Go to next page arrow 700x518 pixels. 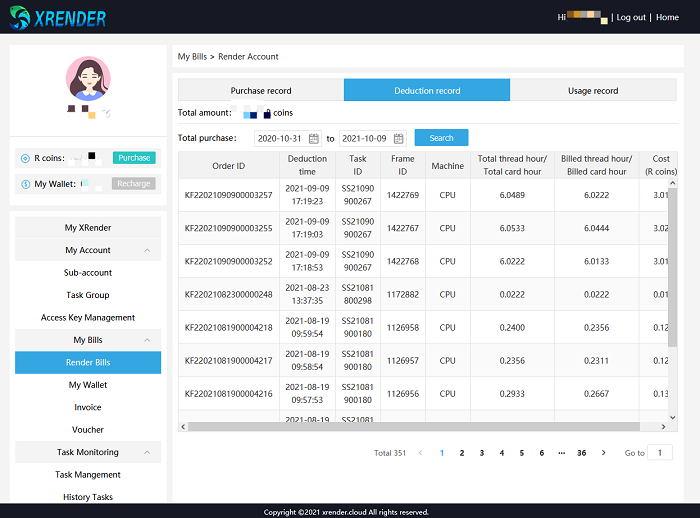pyautogui.click(x=603, y=453)
